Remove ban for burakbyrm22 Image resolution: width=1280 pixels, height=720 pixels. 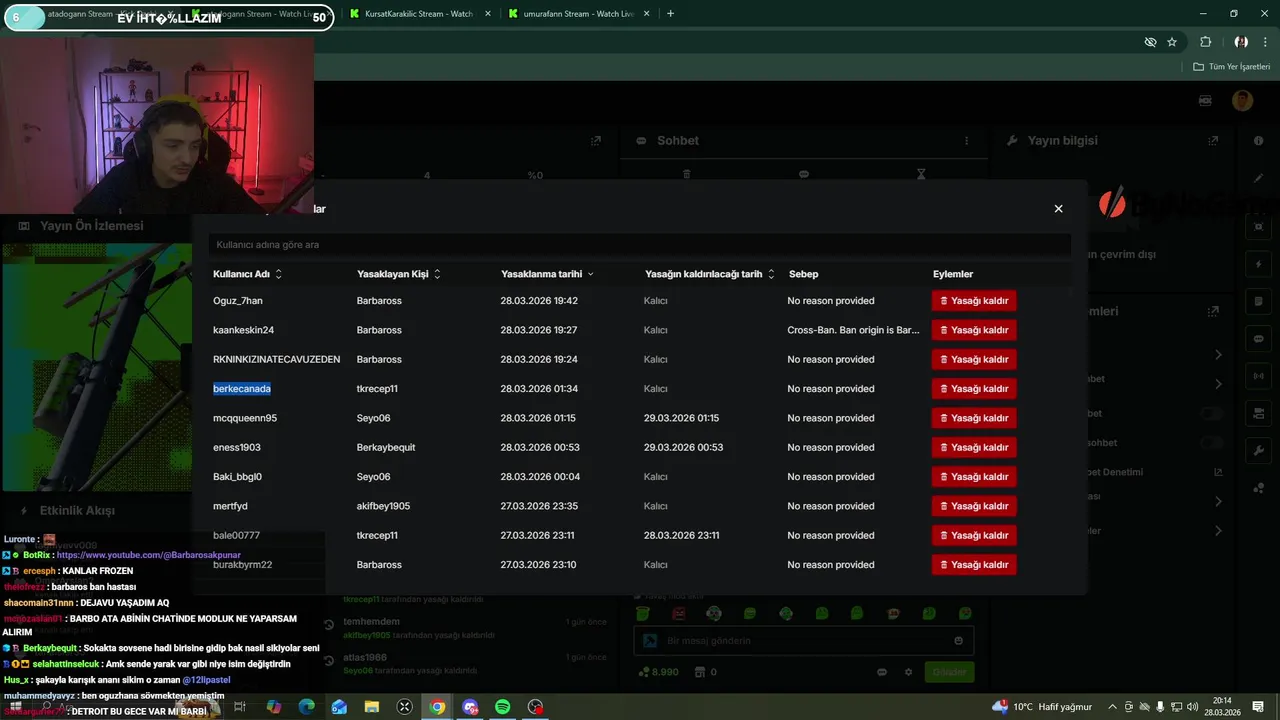(974, 565)
